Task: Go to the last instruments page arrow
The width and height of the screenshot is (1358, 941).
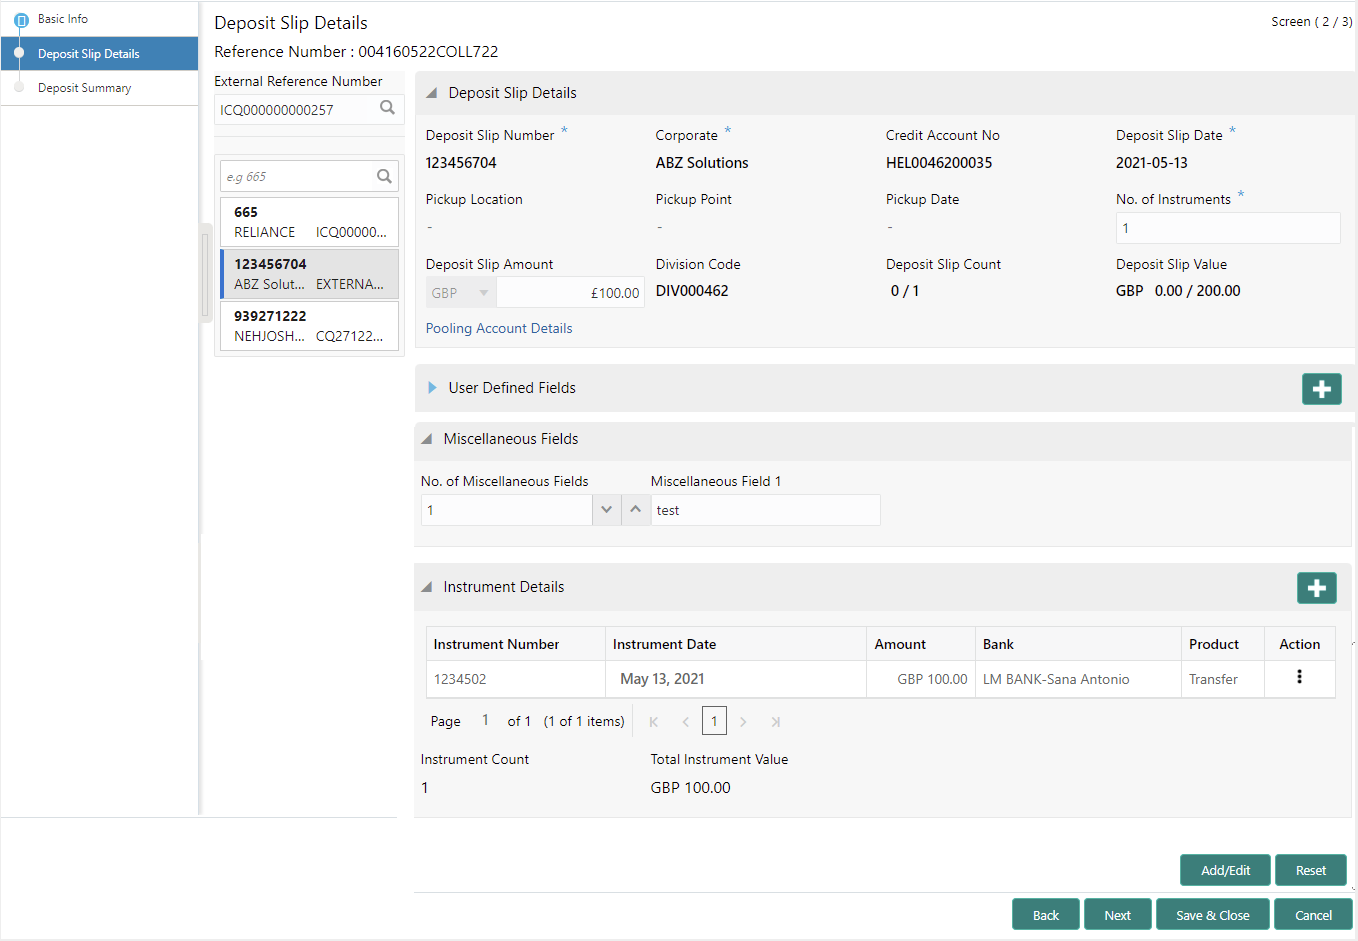Action: [775, 722]
